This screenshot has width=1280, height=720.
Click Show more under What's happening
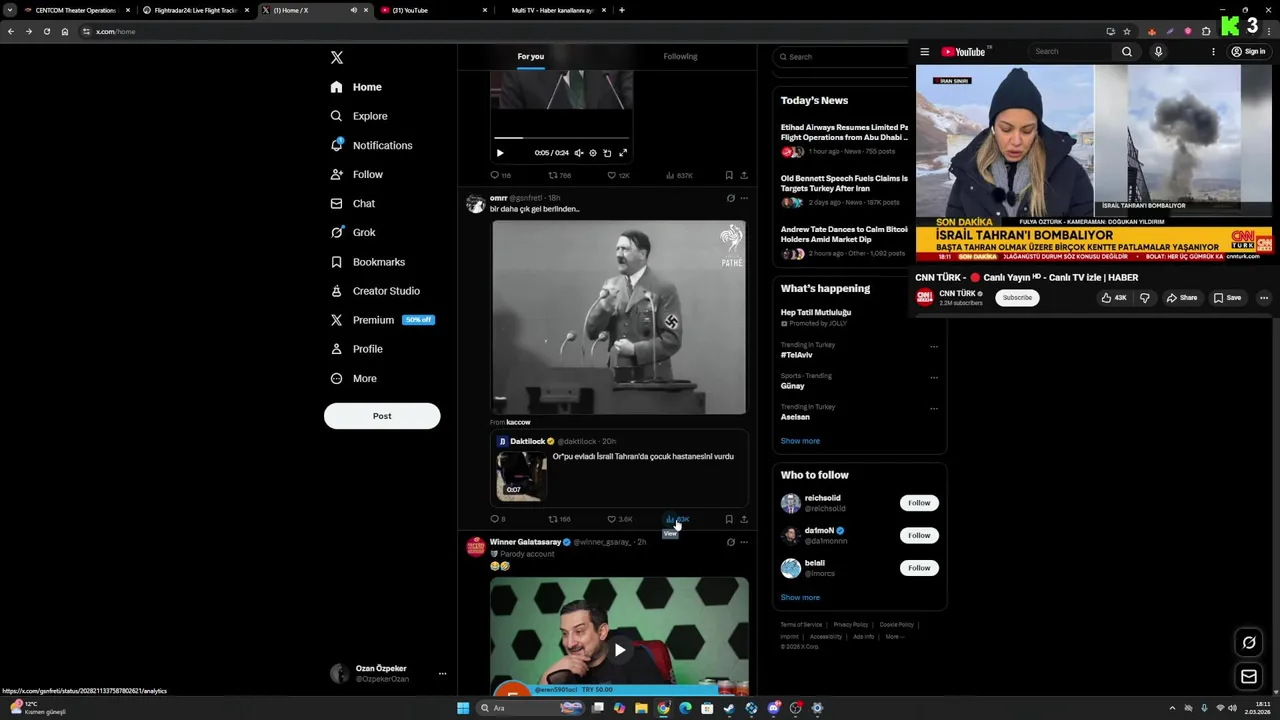[x=800, y=441]
